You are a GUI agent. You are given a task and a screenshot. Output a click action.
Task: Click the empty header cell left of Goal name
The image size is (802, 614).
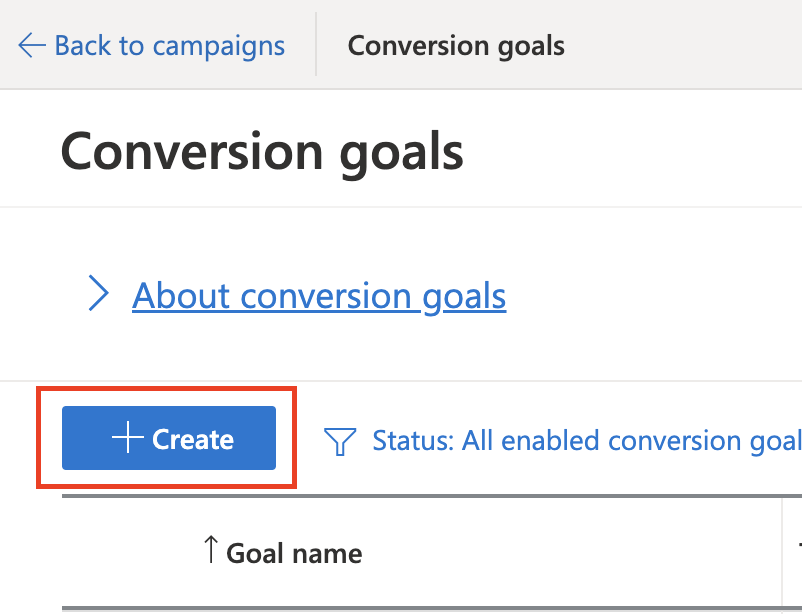click(130, 553)
